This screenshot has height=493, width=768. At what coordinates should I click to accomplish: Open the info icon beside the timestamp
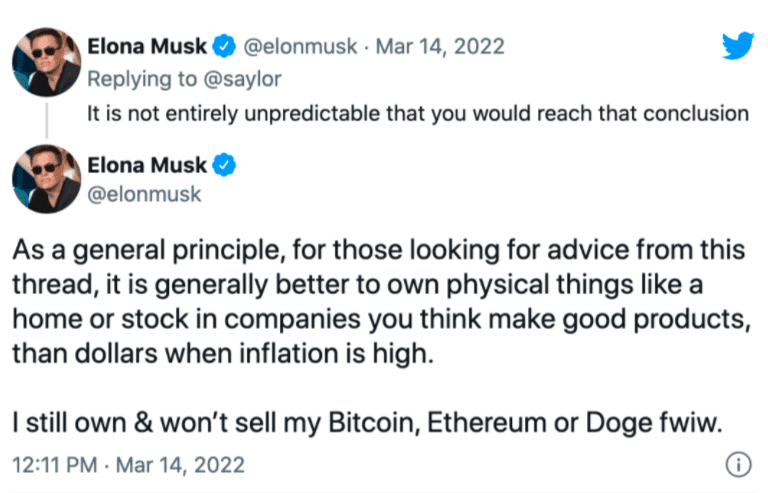click(736, 465)
